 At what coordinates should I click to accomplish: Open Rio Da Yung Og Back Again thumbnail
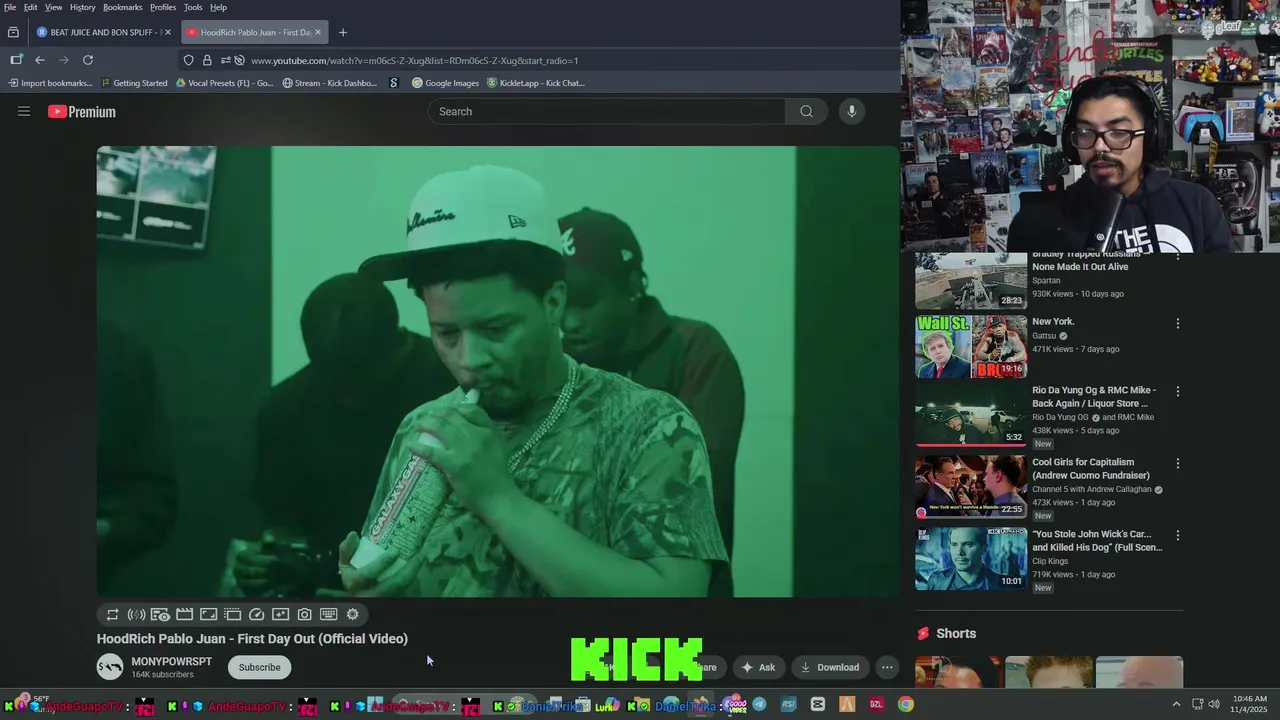[x=971, y=415]
